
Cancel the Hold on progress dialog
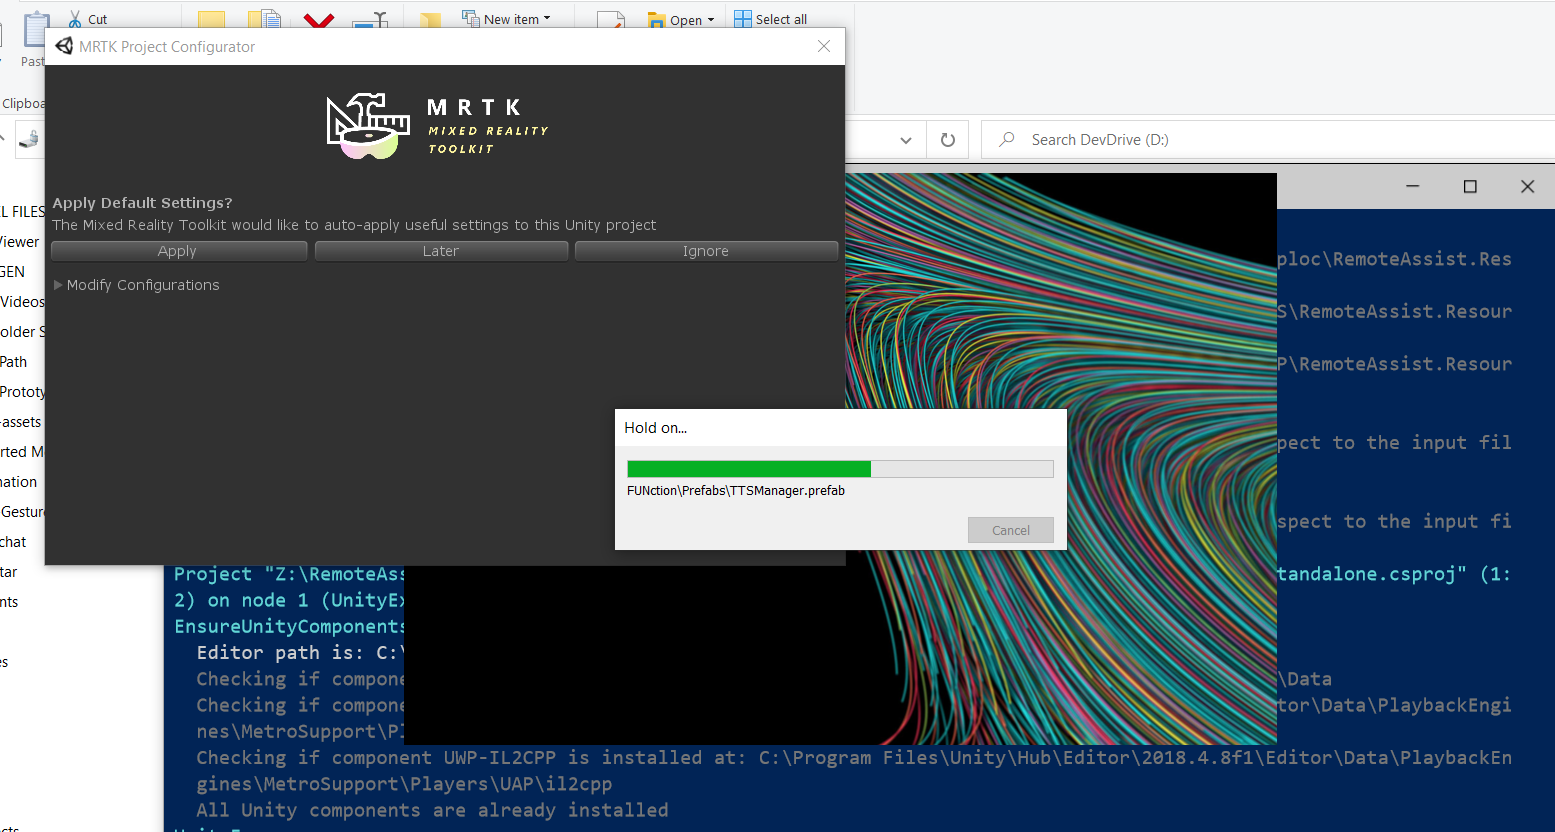1010,530
